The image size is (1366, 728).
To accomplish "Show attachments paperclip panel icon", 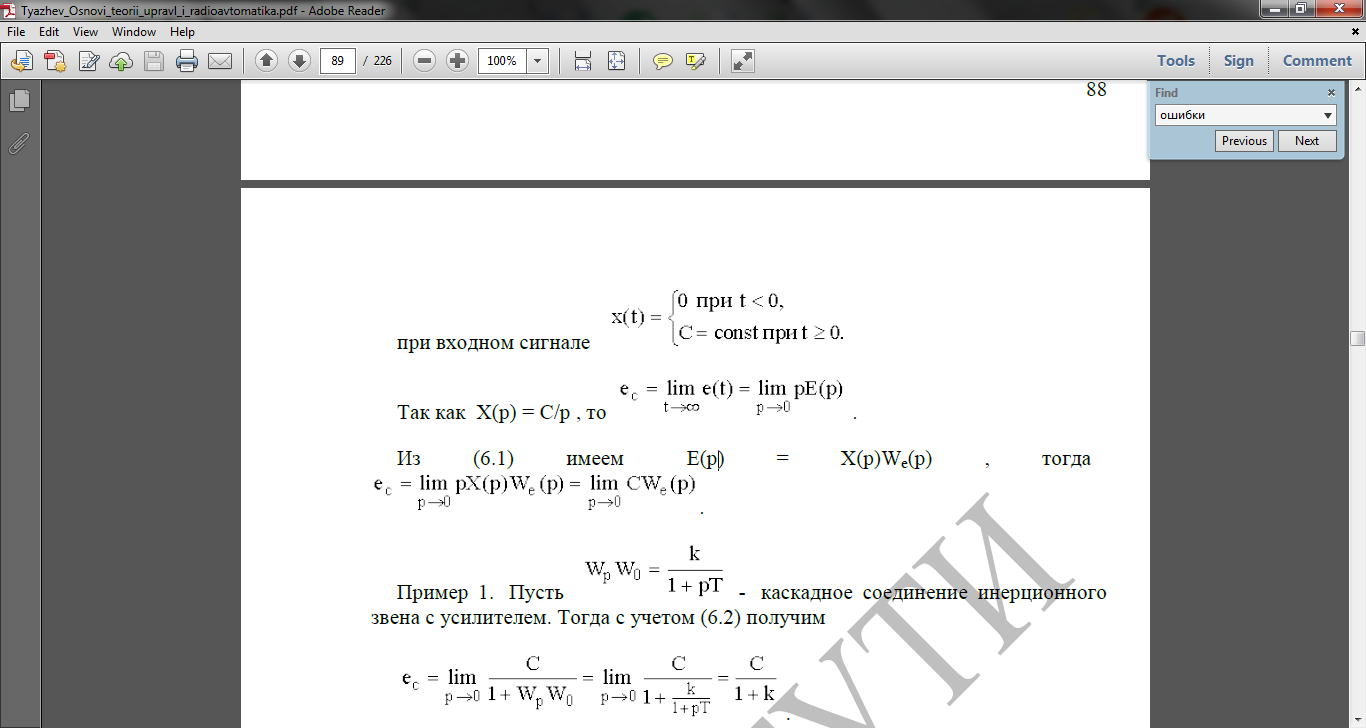I will coord(19,143).
